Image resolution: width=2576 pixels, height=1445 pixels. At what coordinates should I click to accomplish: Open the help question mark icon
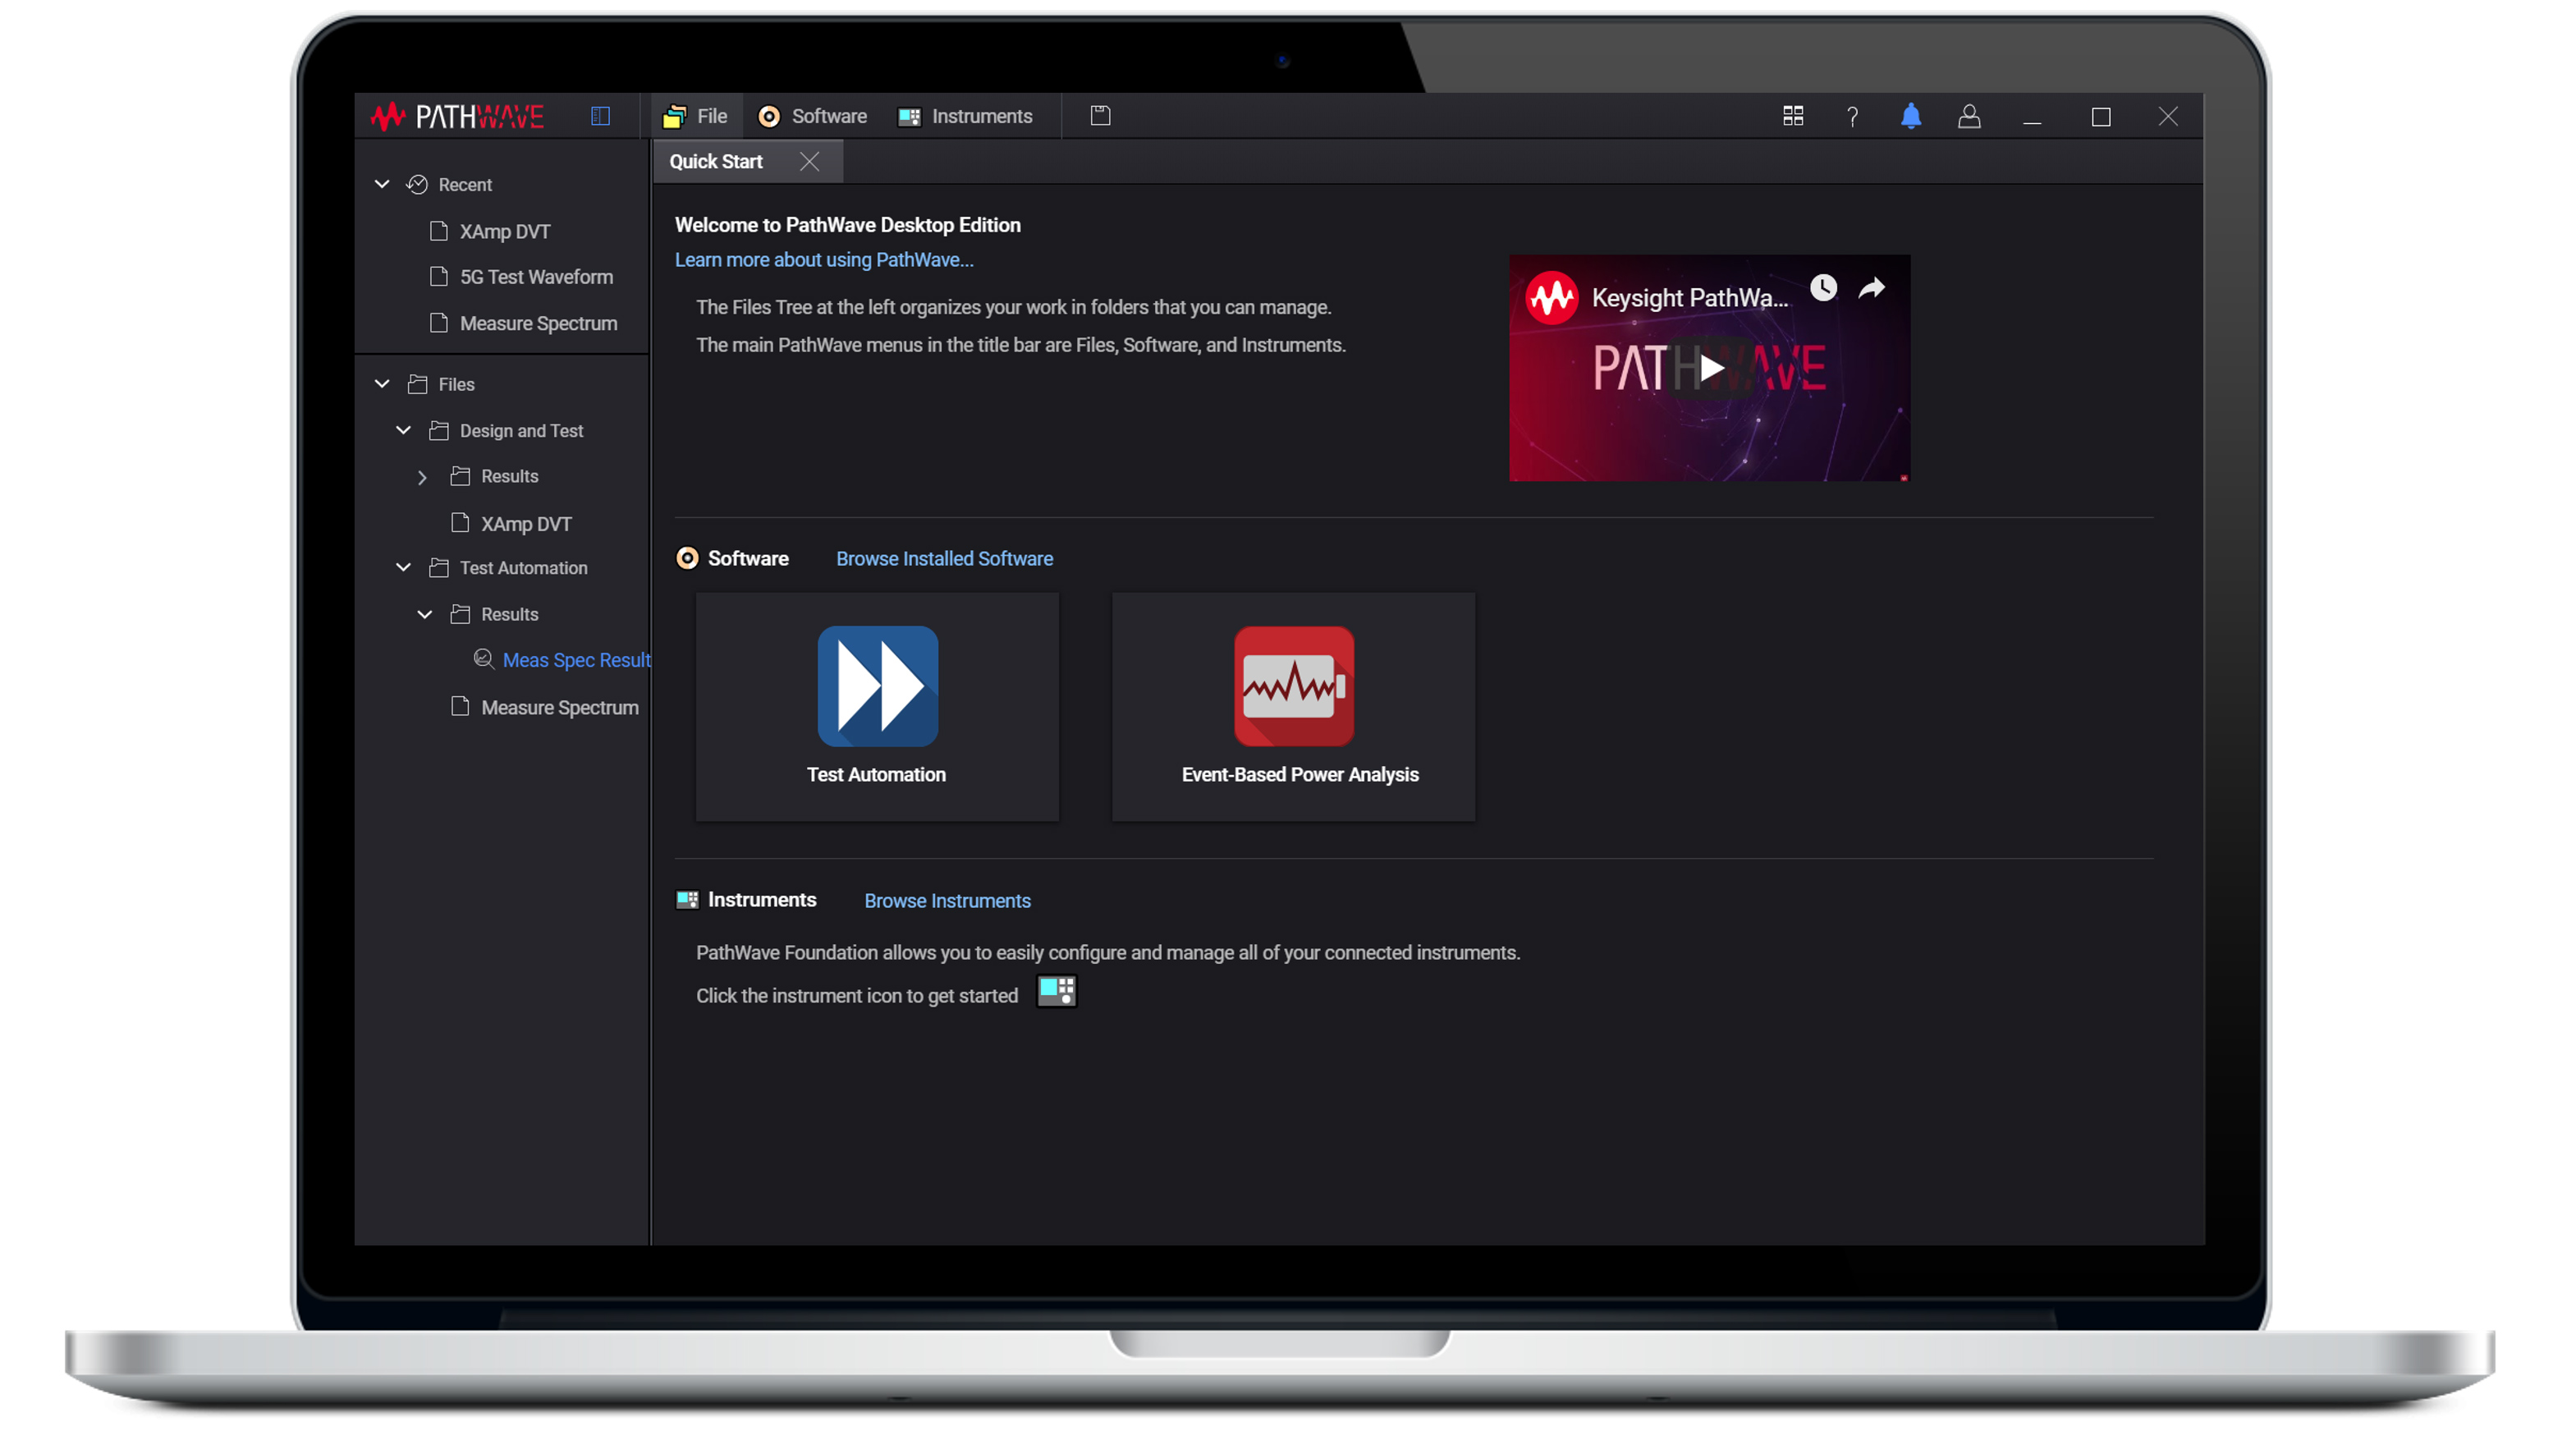(1852, 117)
